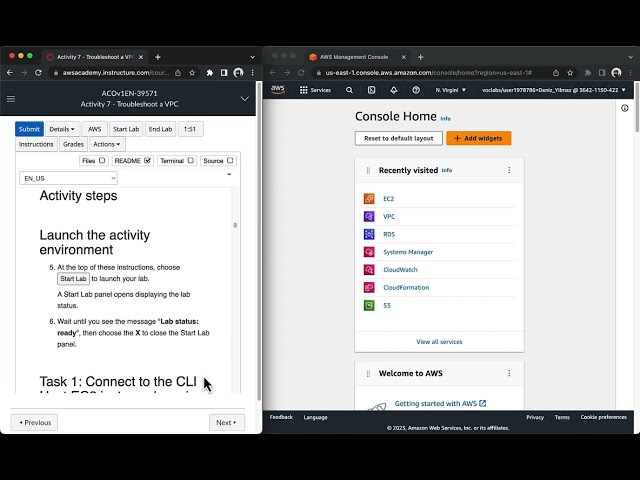The height and width of the screenshot is (480, 640).
Task: Open Recently visited widget options menu
Action: [509, 170]
